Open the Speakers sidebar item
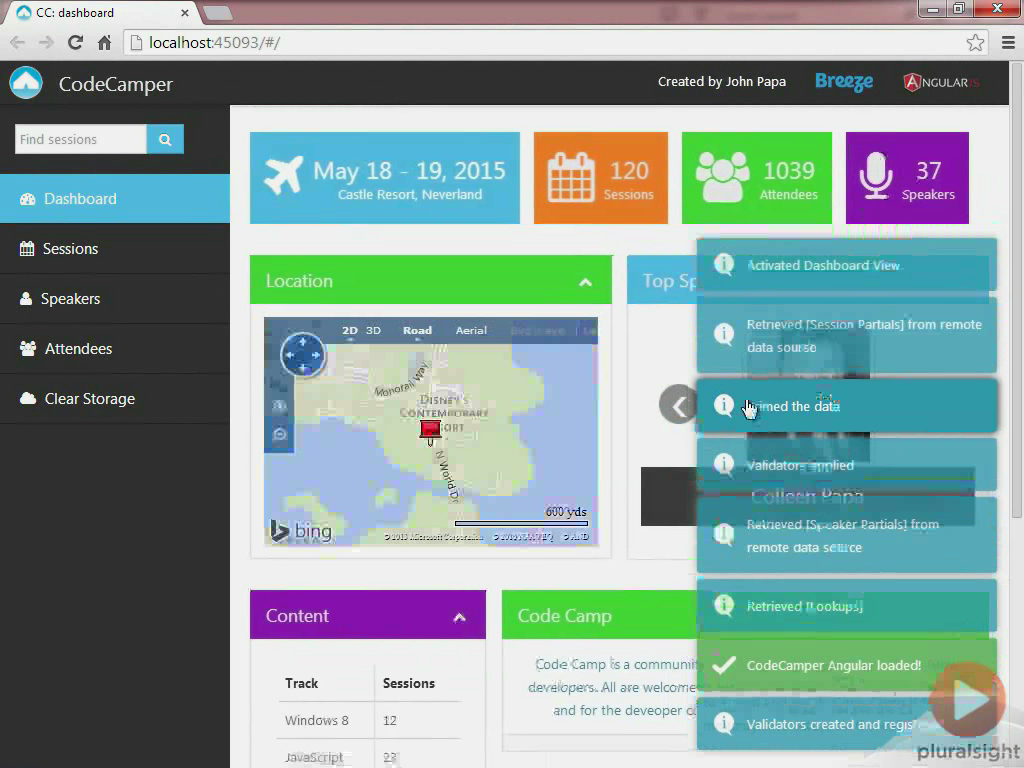The image size is (1024, 768). [x=115, y=298]
